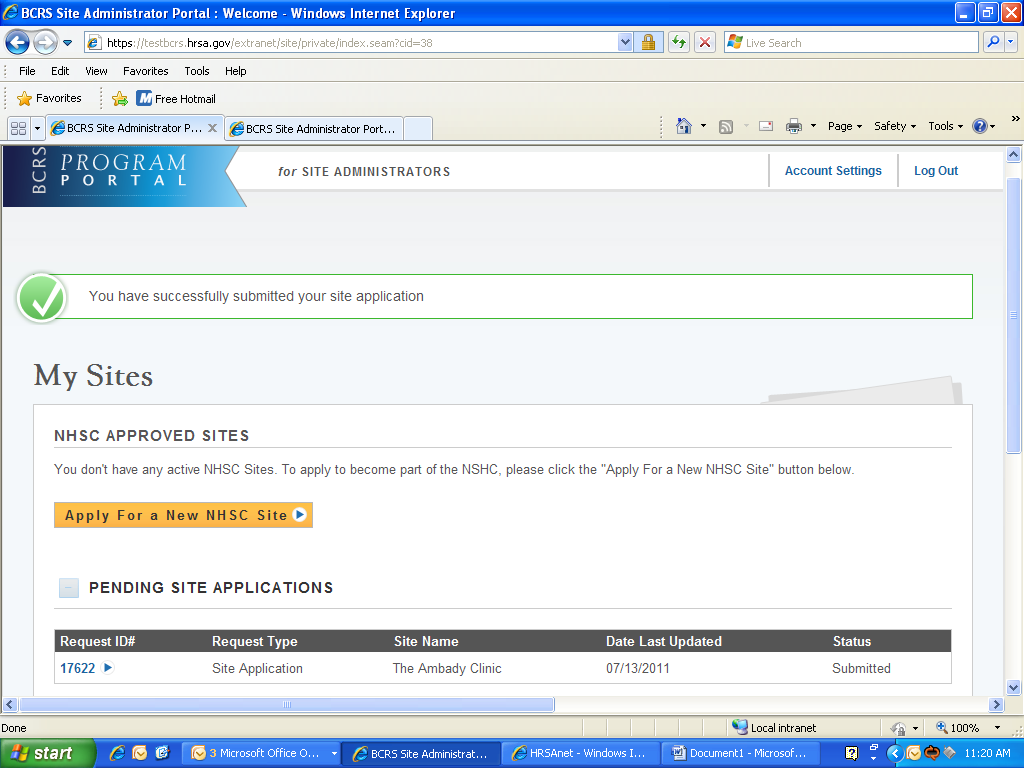The width and height of the screenshot is (1024, 768).
Task: Expand the zoom level 100% dropdown
Action: 996,728
